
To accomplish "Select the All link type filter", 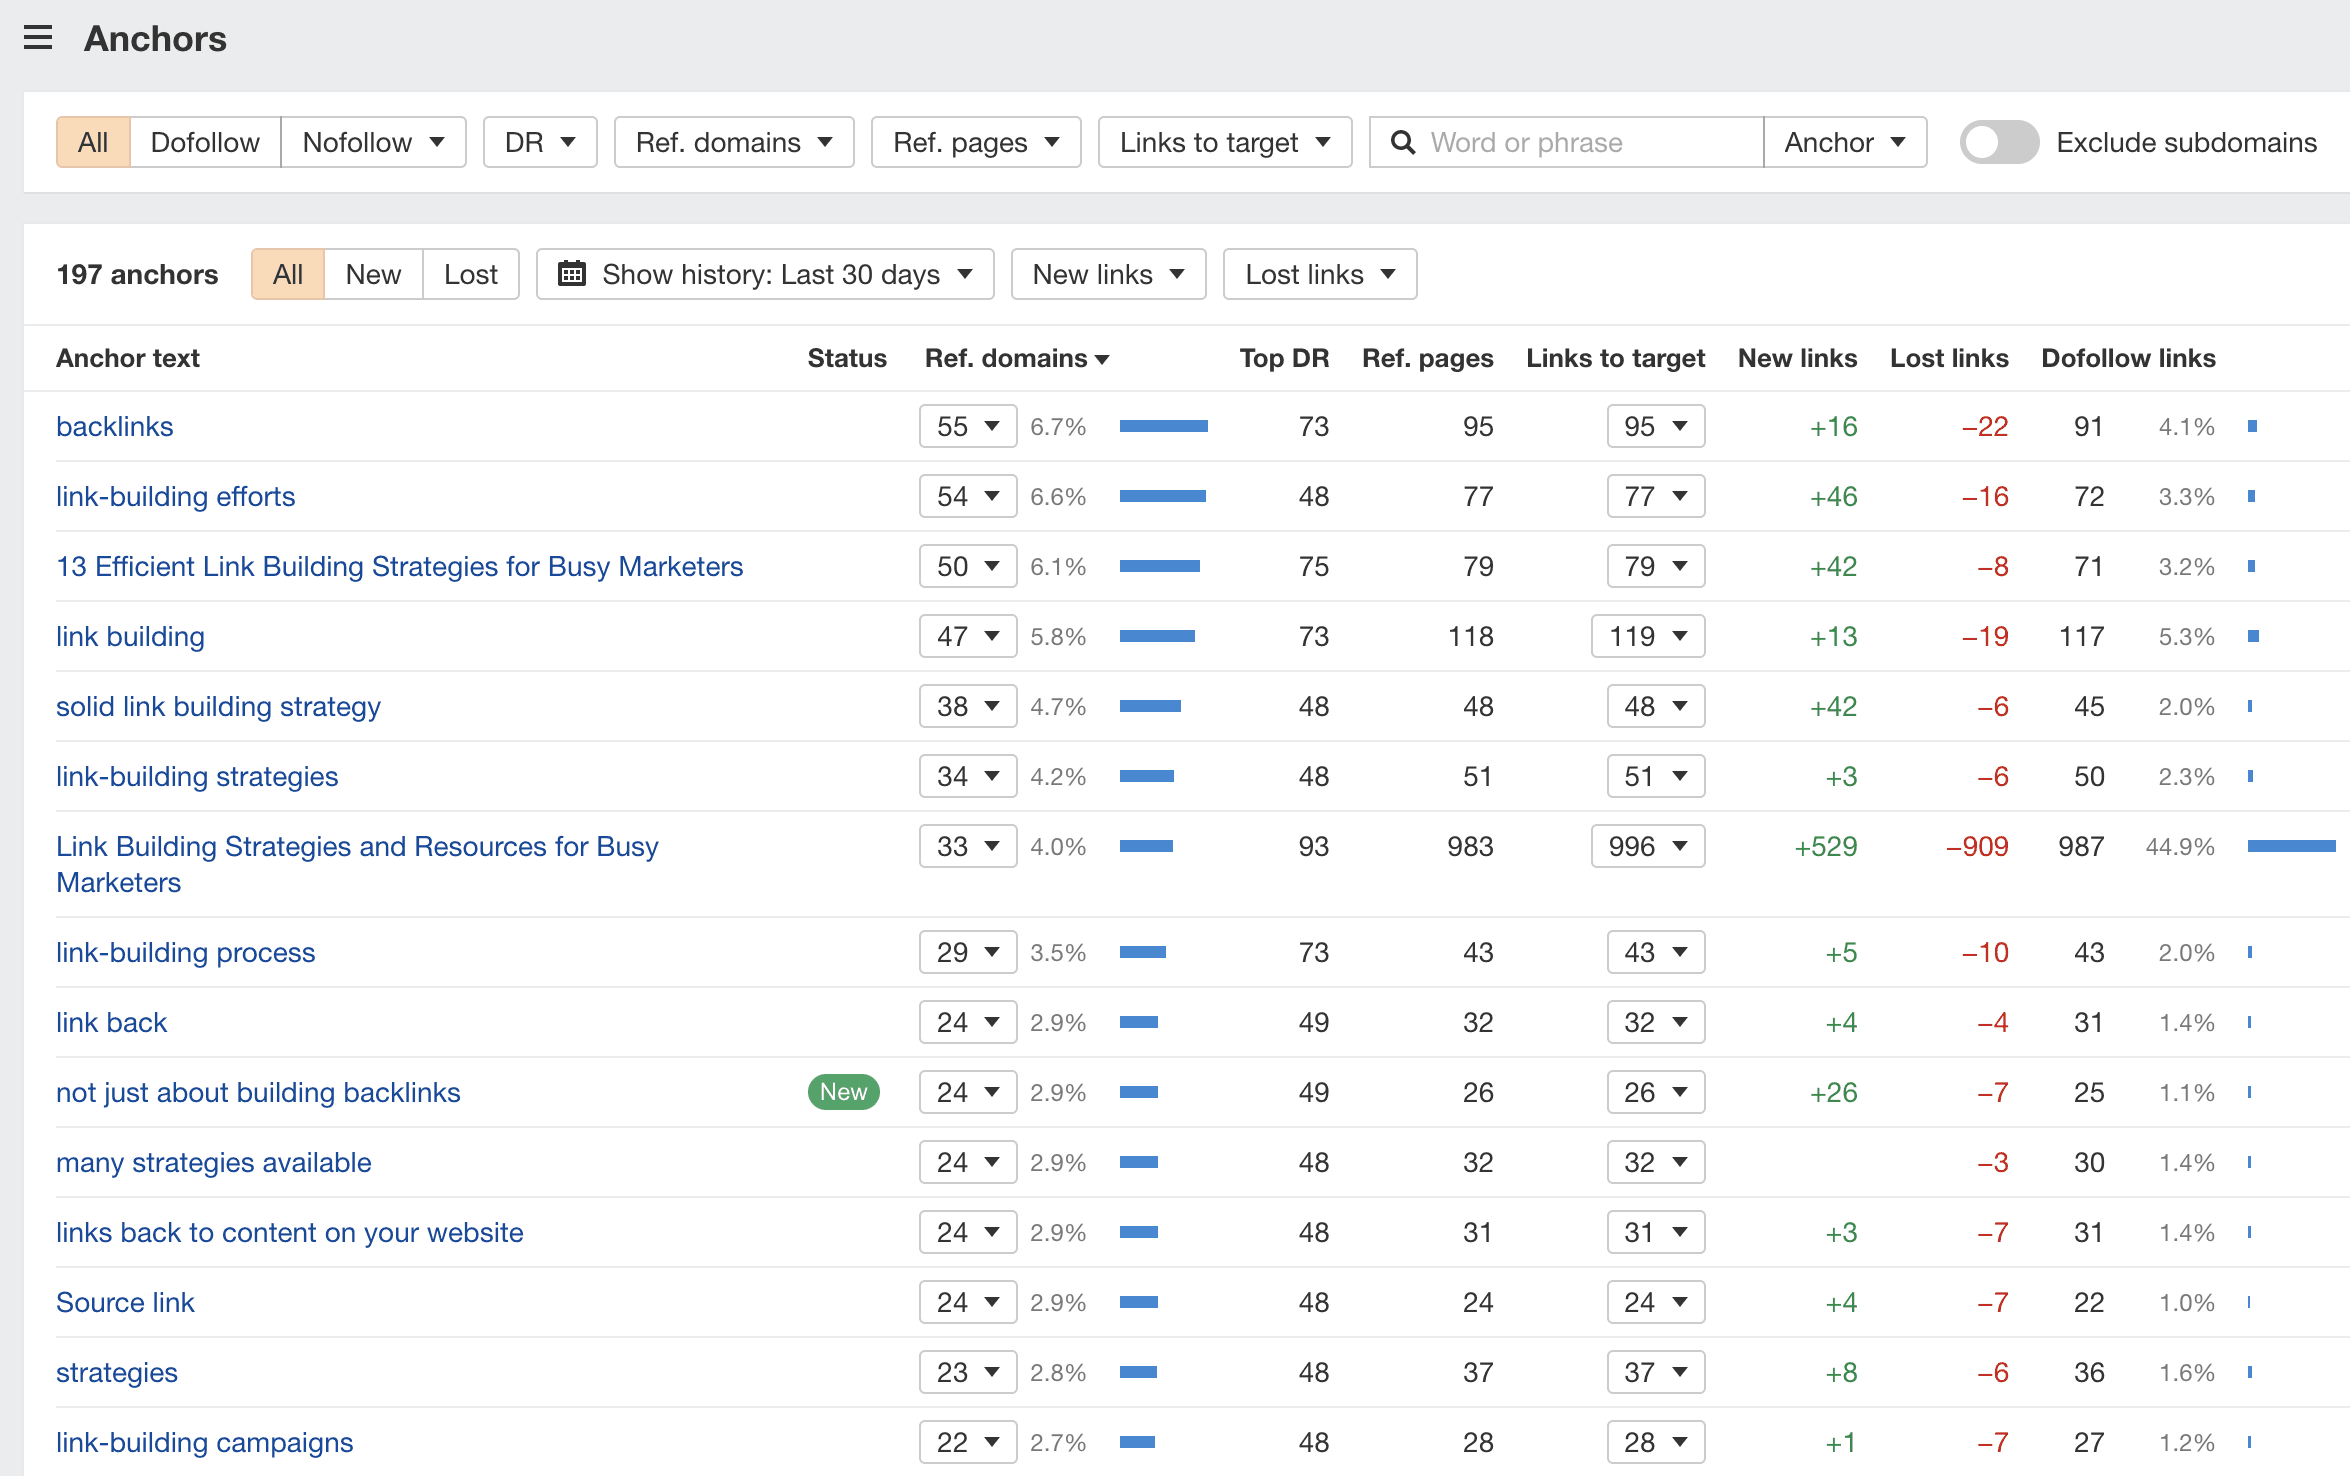I will tap(93, 142).
